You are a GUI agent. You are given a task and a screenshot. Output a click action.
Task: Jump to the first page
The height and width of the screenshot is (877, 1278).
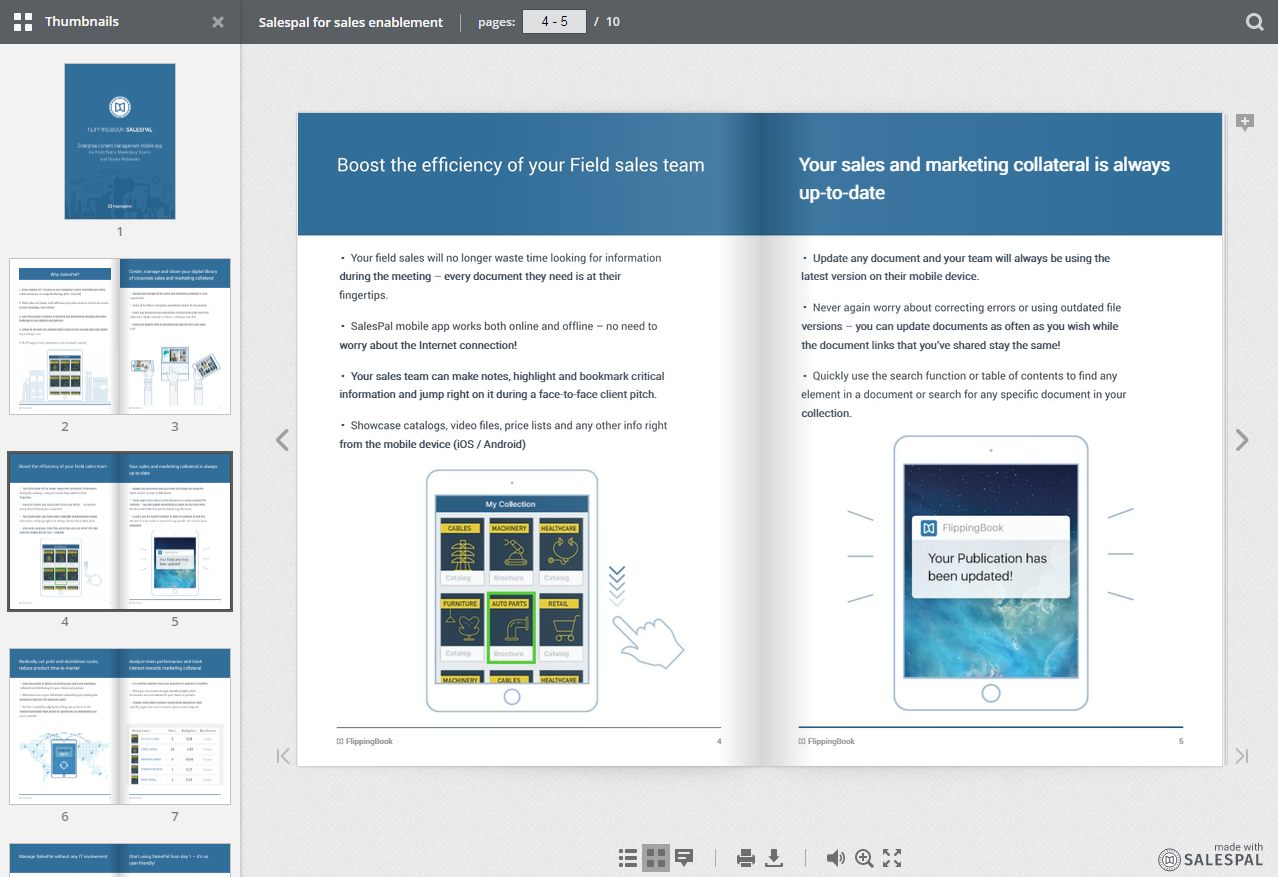click(x=283, y=756)
